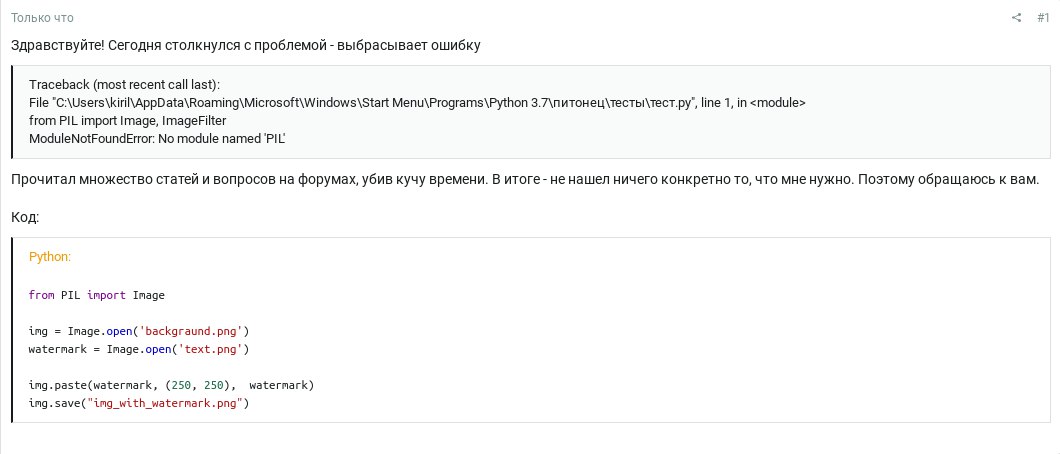This screenshot has height=454, width=1060.
Task: Click the "Код:" text label
Action: (25, 217)
